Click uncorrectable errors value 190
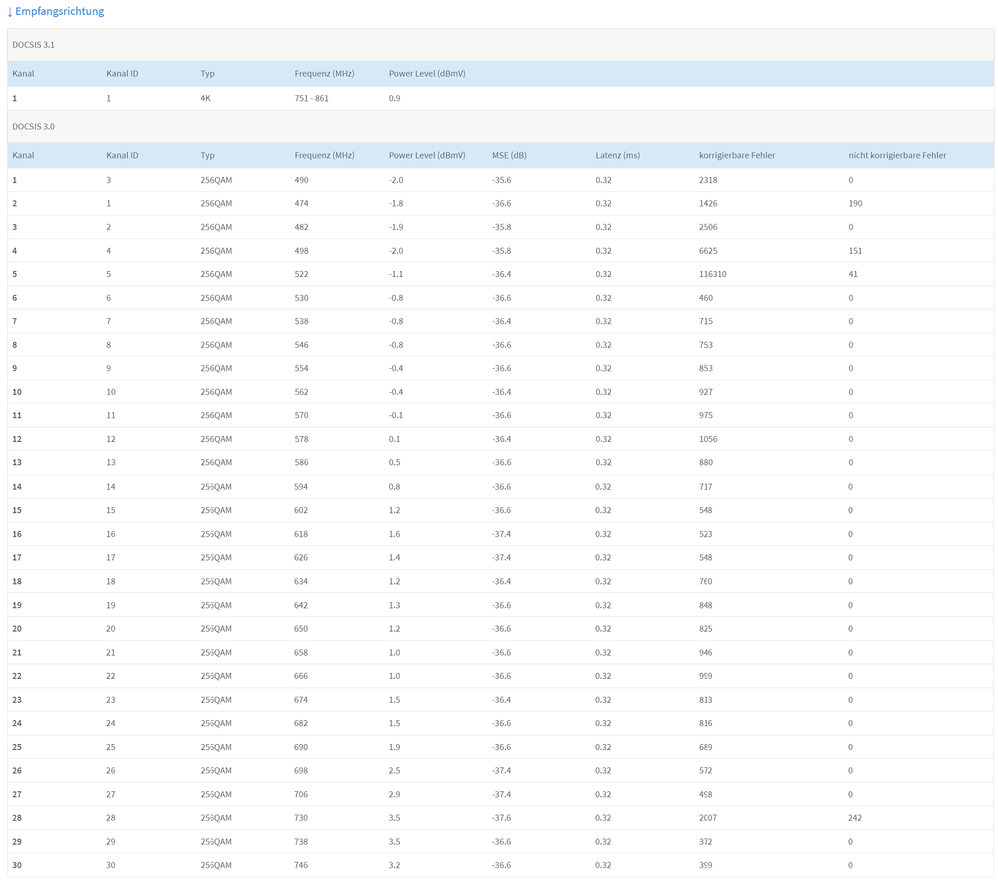The image size is (998, 880). [x=855, y=204]
